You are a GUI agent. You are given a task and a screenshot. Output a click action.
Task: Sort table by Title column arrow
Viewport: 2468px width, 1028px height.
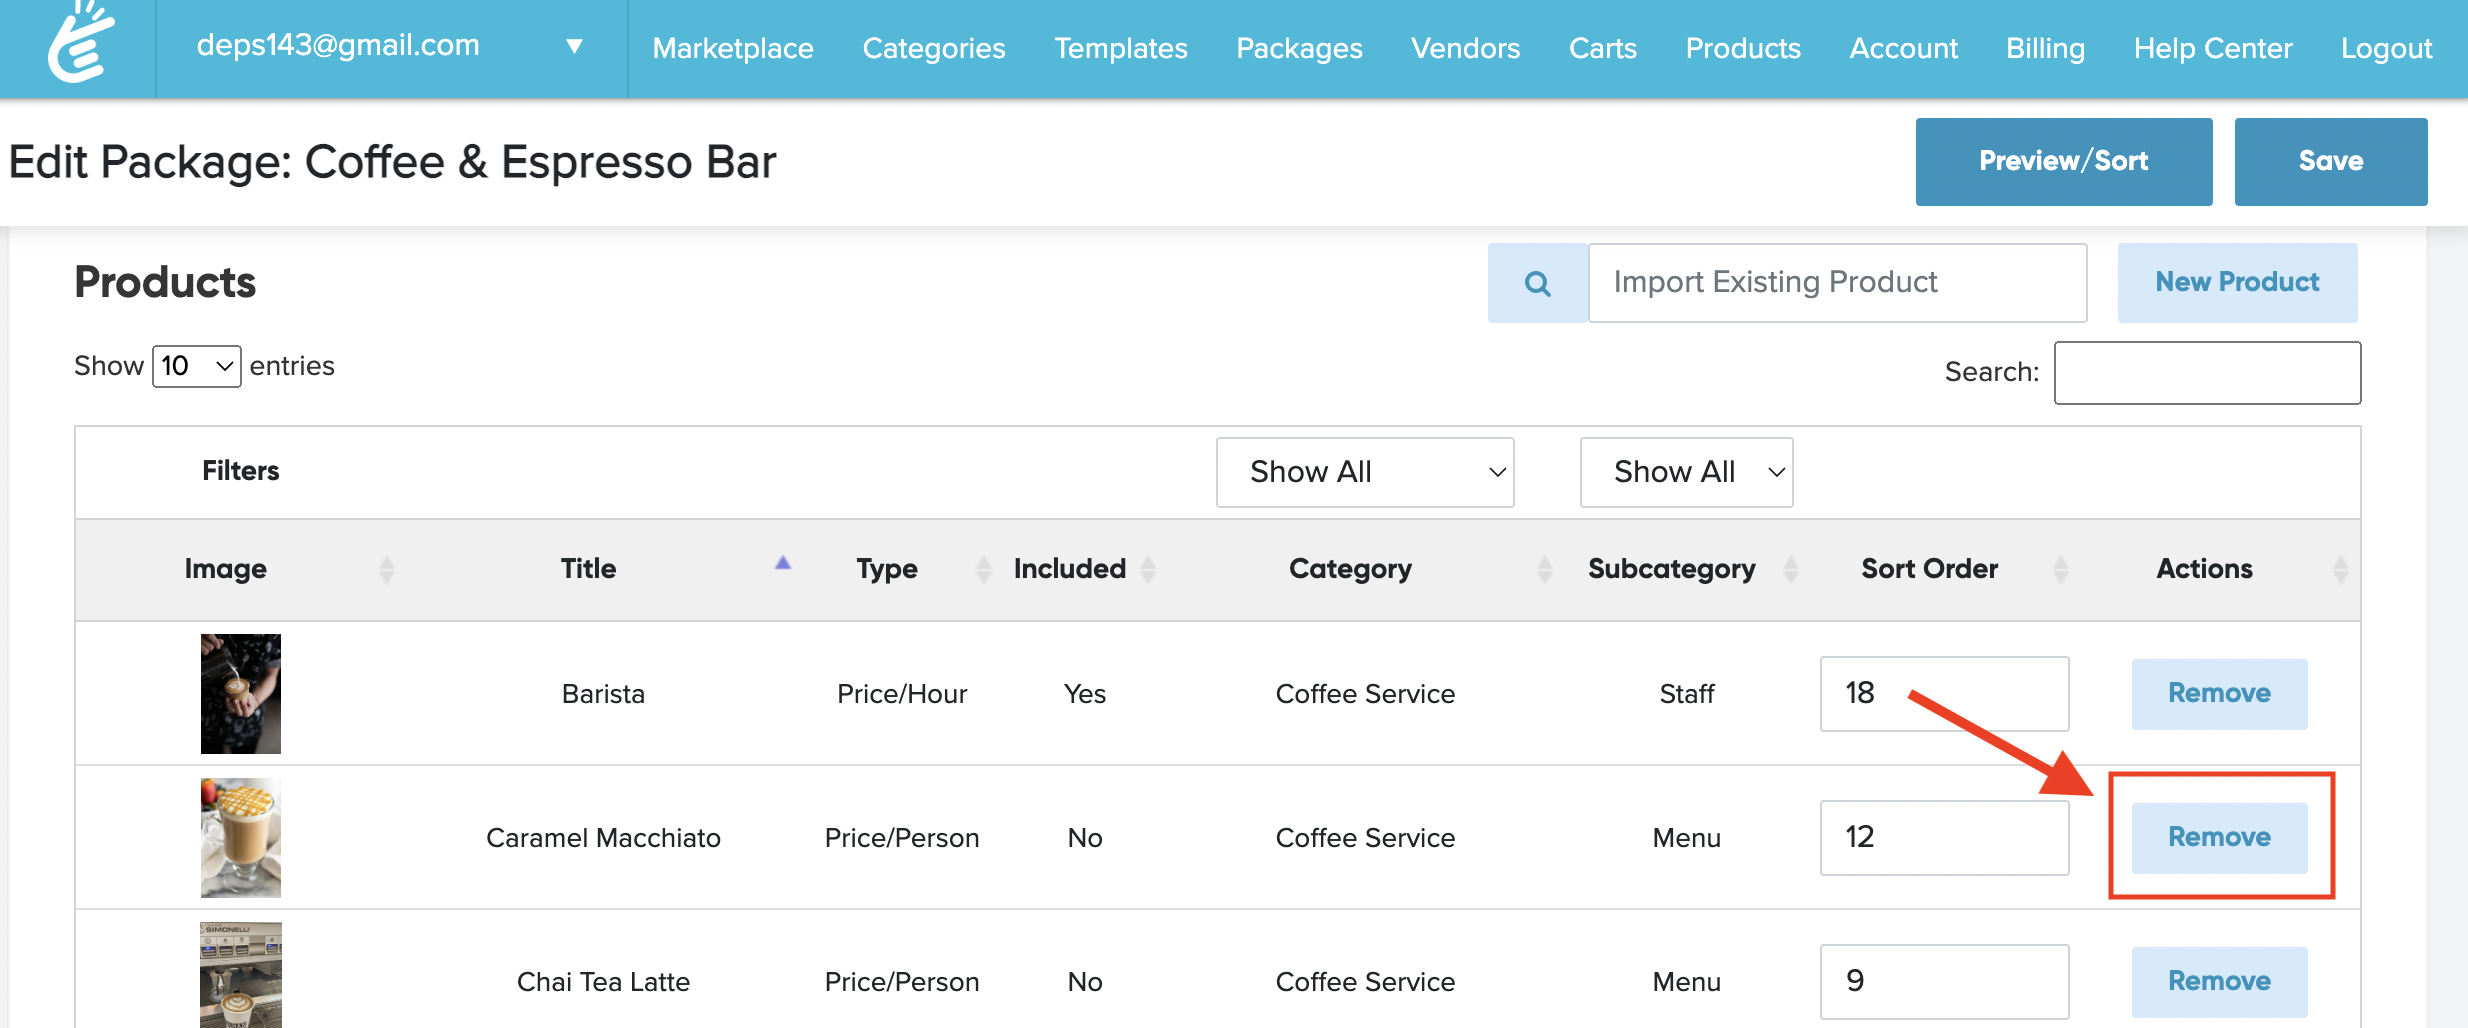tap(782, 565)
